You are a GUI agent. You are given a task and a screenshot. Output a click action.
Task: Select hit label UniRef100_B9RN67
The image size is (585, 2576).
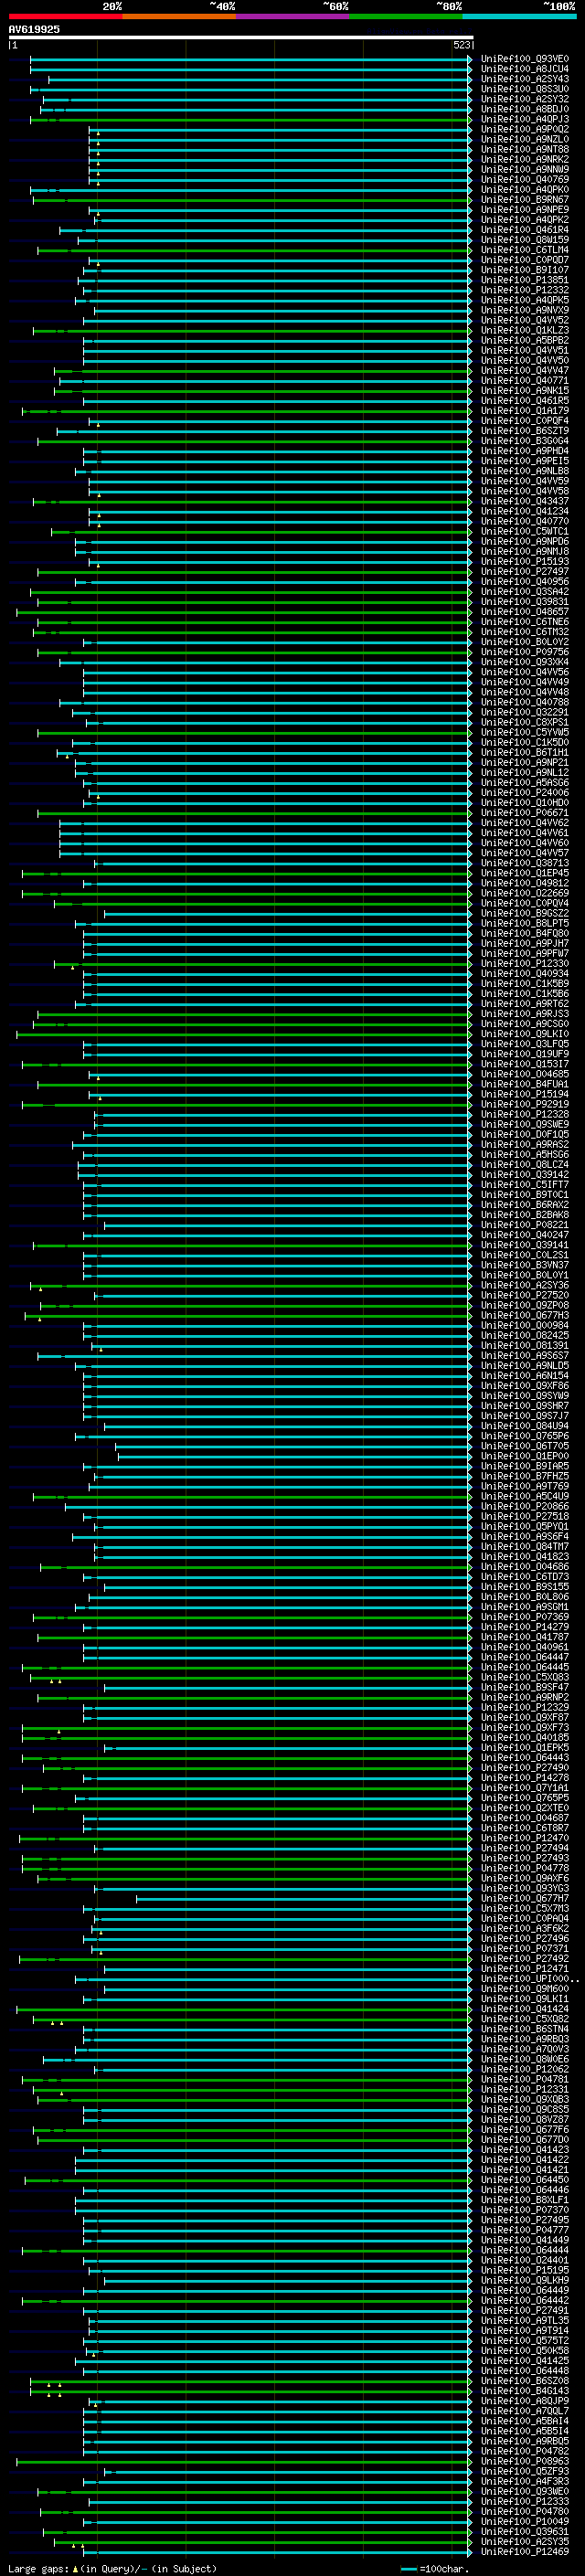point(525,199)
